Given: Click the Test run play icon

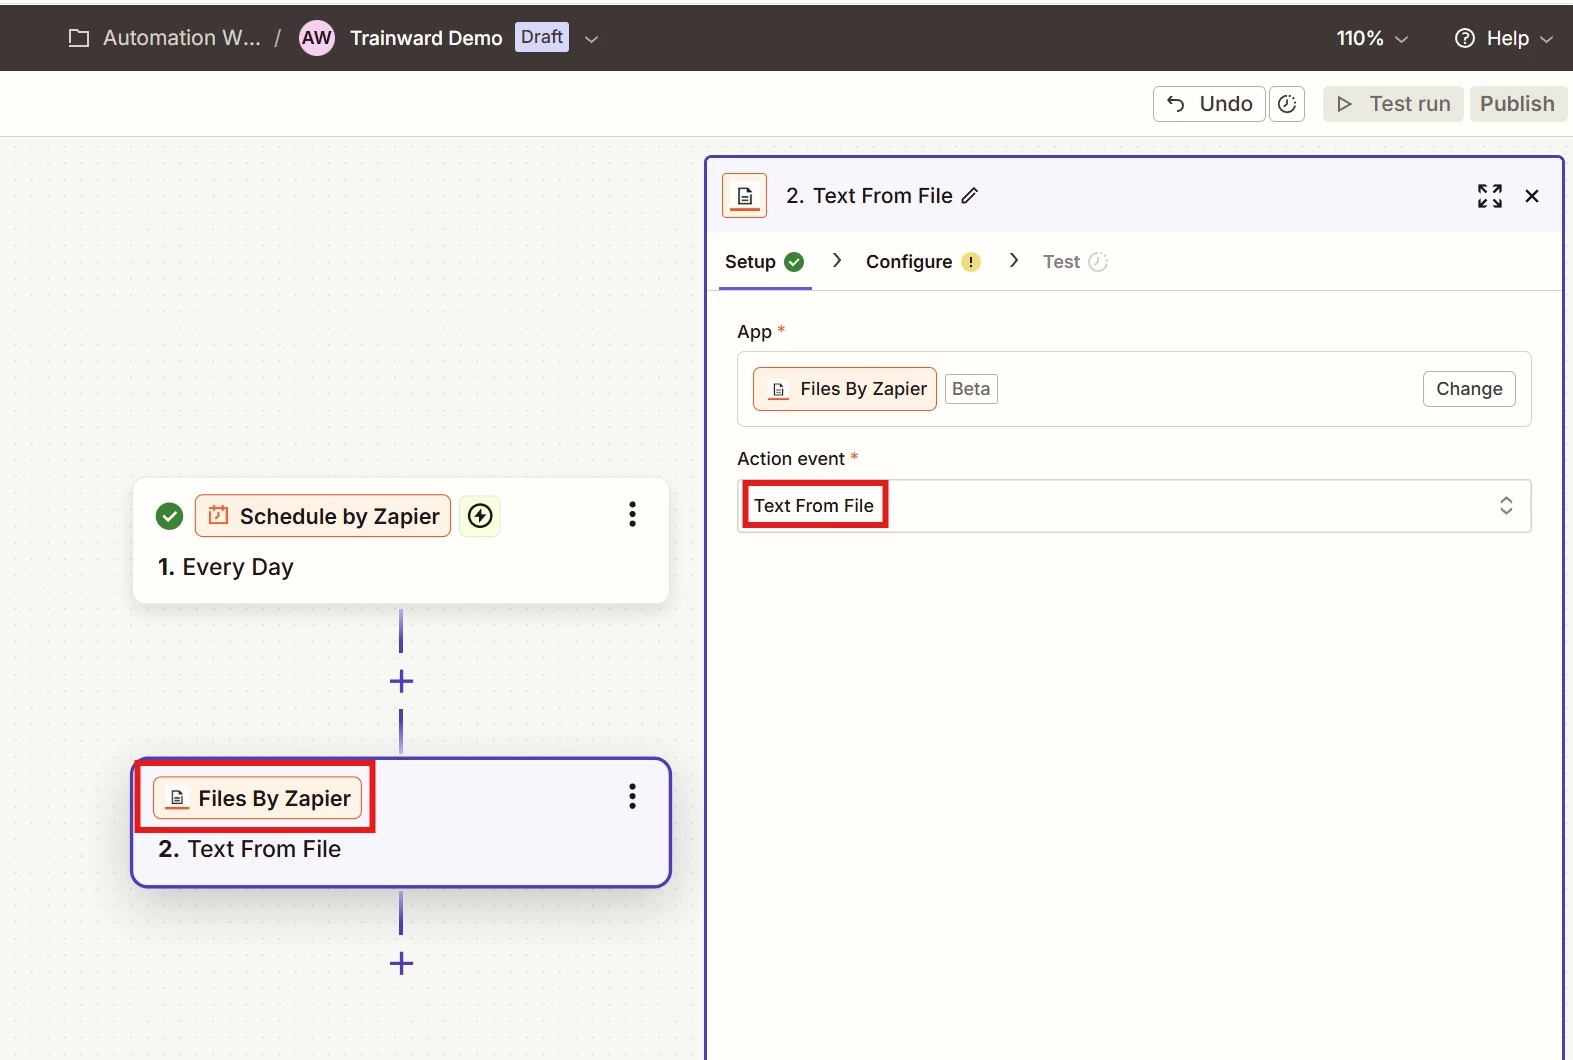Looking at the screenshot, I should click(1345, 104).
